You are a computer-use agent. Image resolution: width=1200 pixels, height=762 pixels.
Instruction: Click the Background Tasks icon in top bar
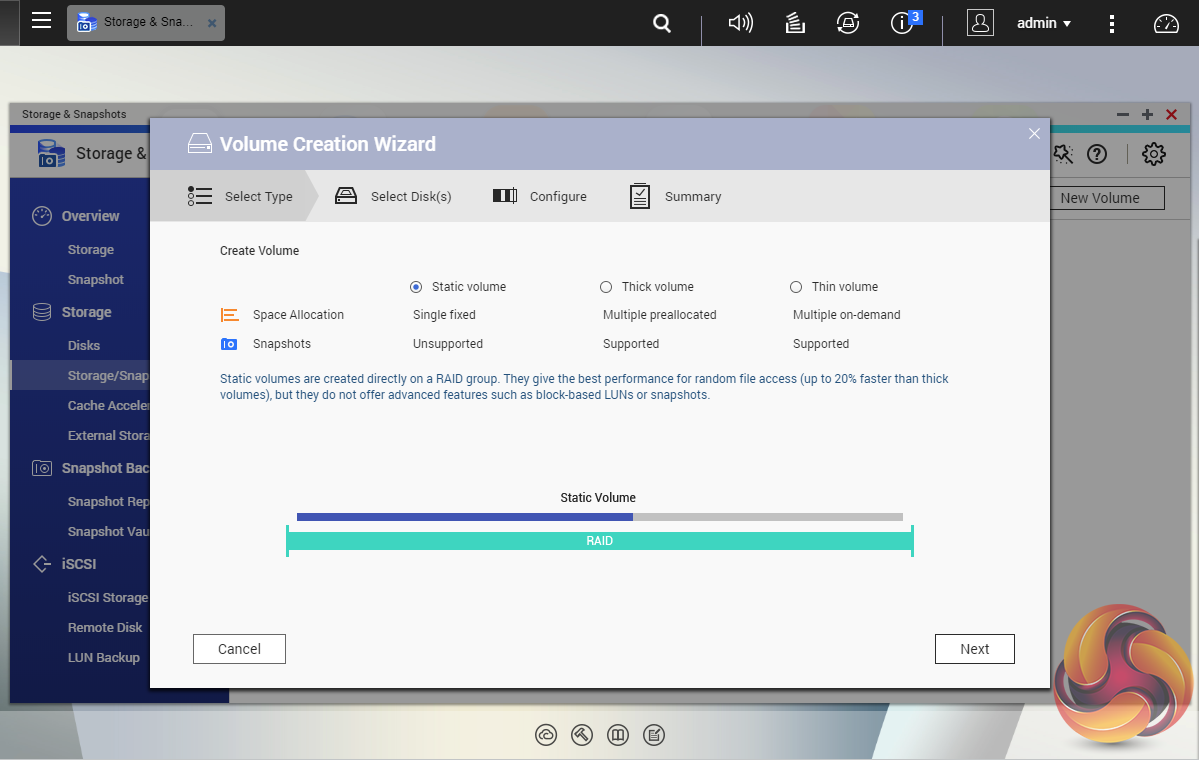794,22
